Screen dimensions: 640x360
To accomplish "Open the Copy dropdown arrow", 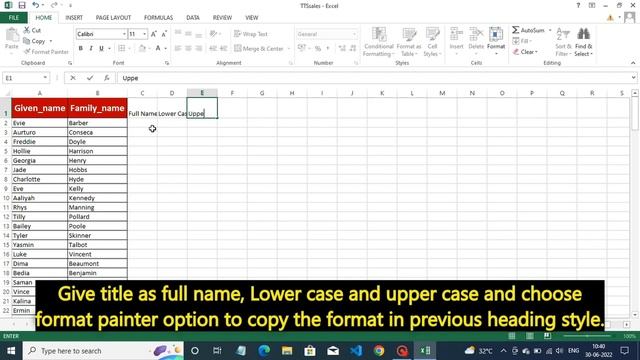I will pos(51,41).
